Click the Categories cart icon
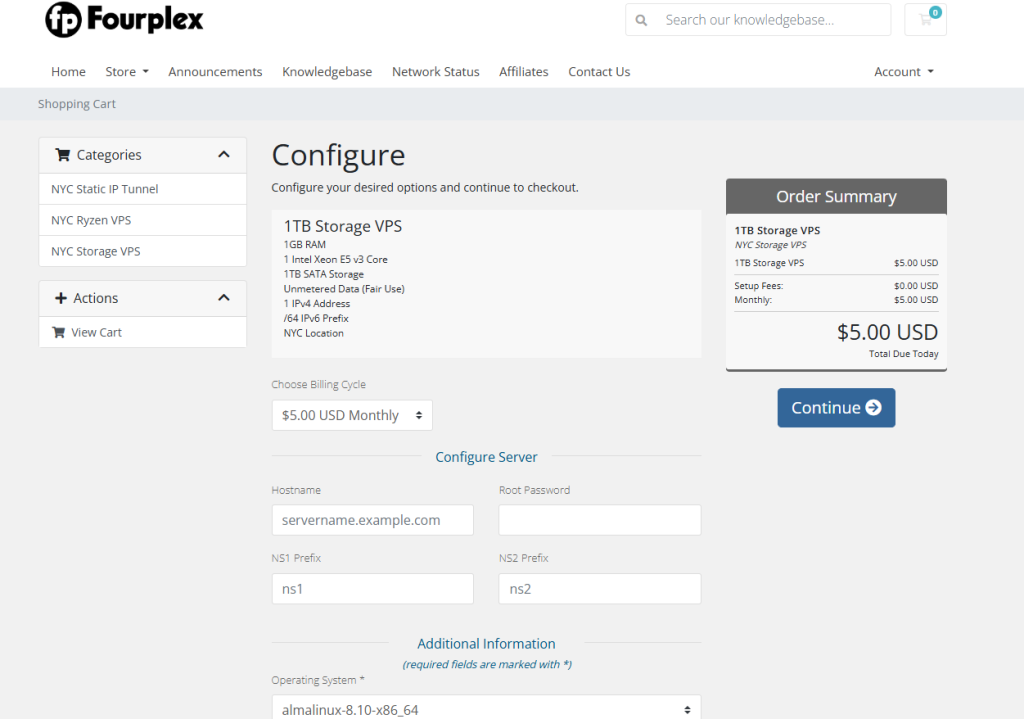Image resolution: width=1024 pixels, height=719 pixels. (63, 155)
